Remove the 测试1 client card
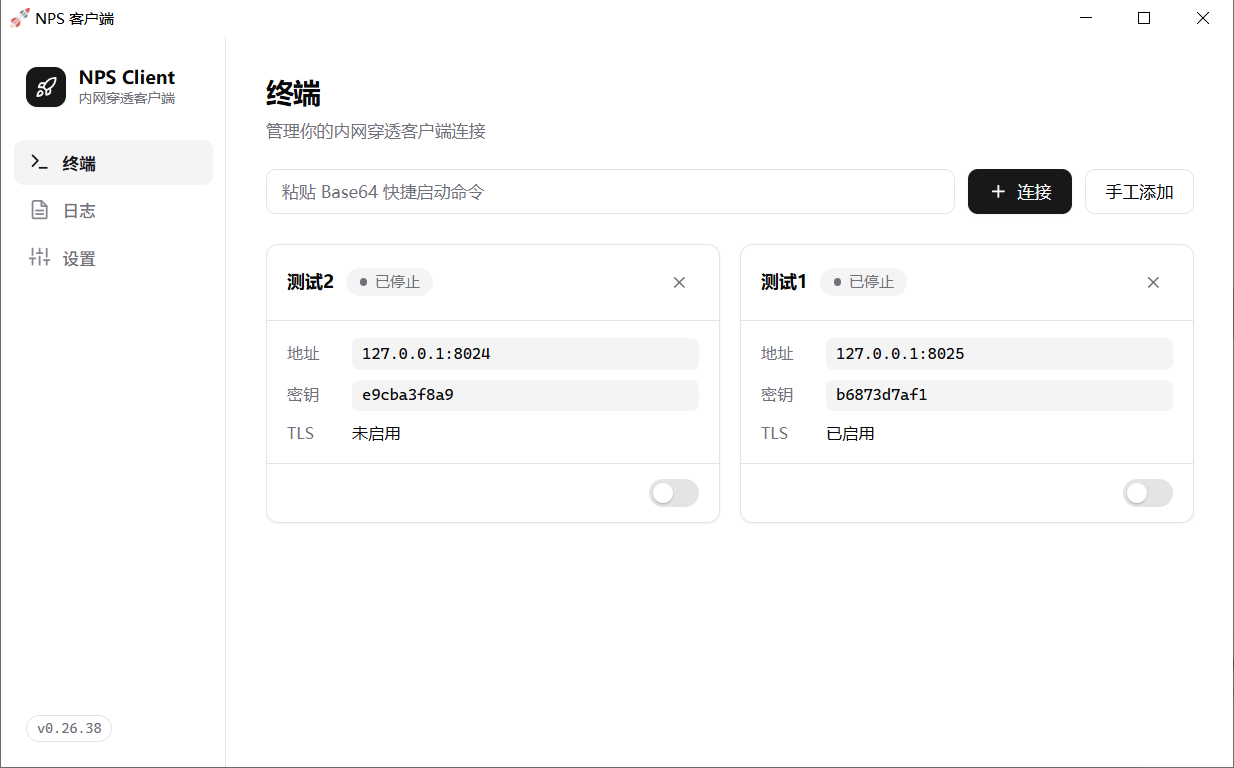The width and height of the screenshot is (1234, 768). (x=1153, y=282)
